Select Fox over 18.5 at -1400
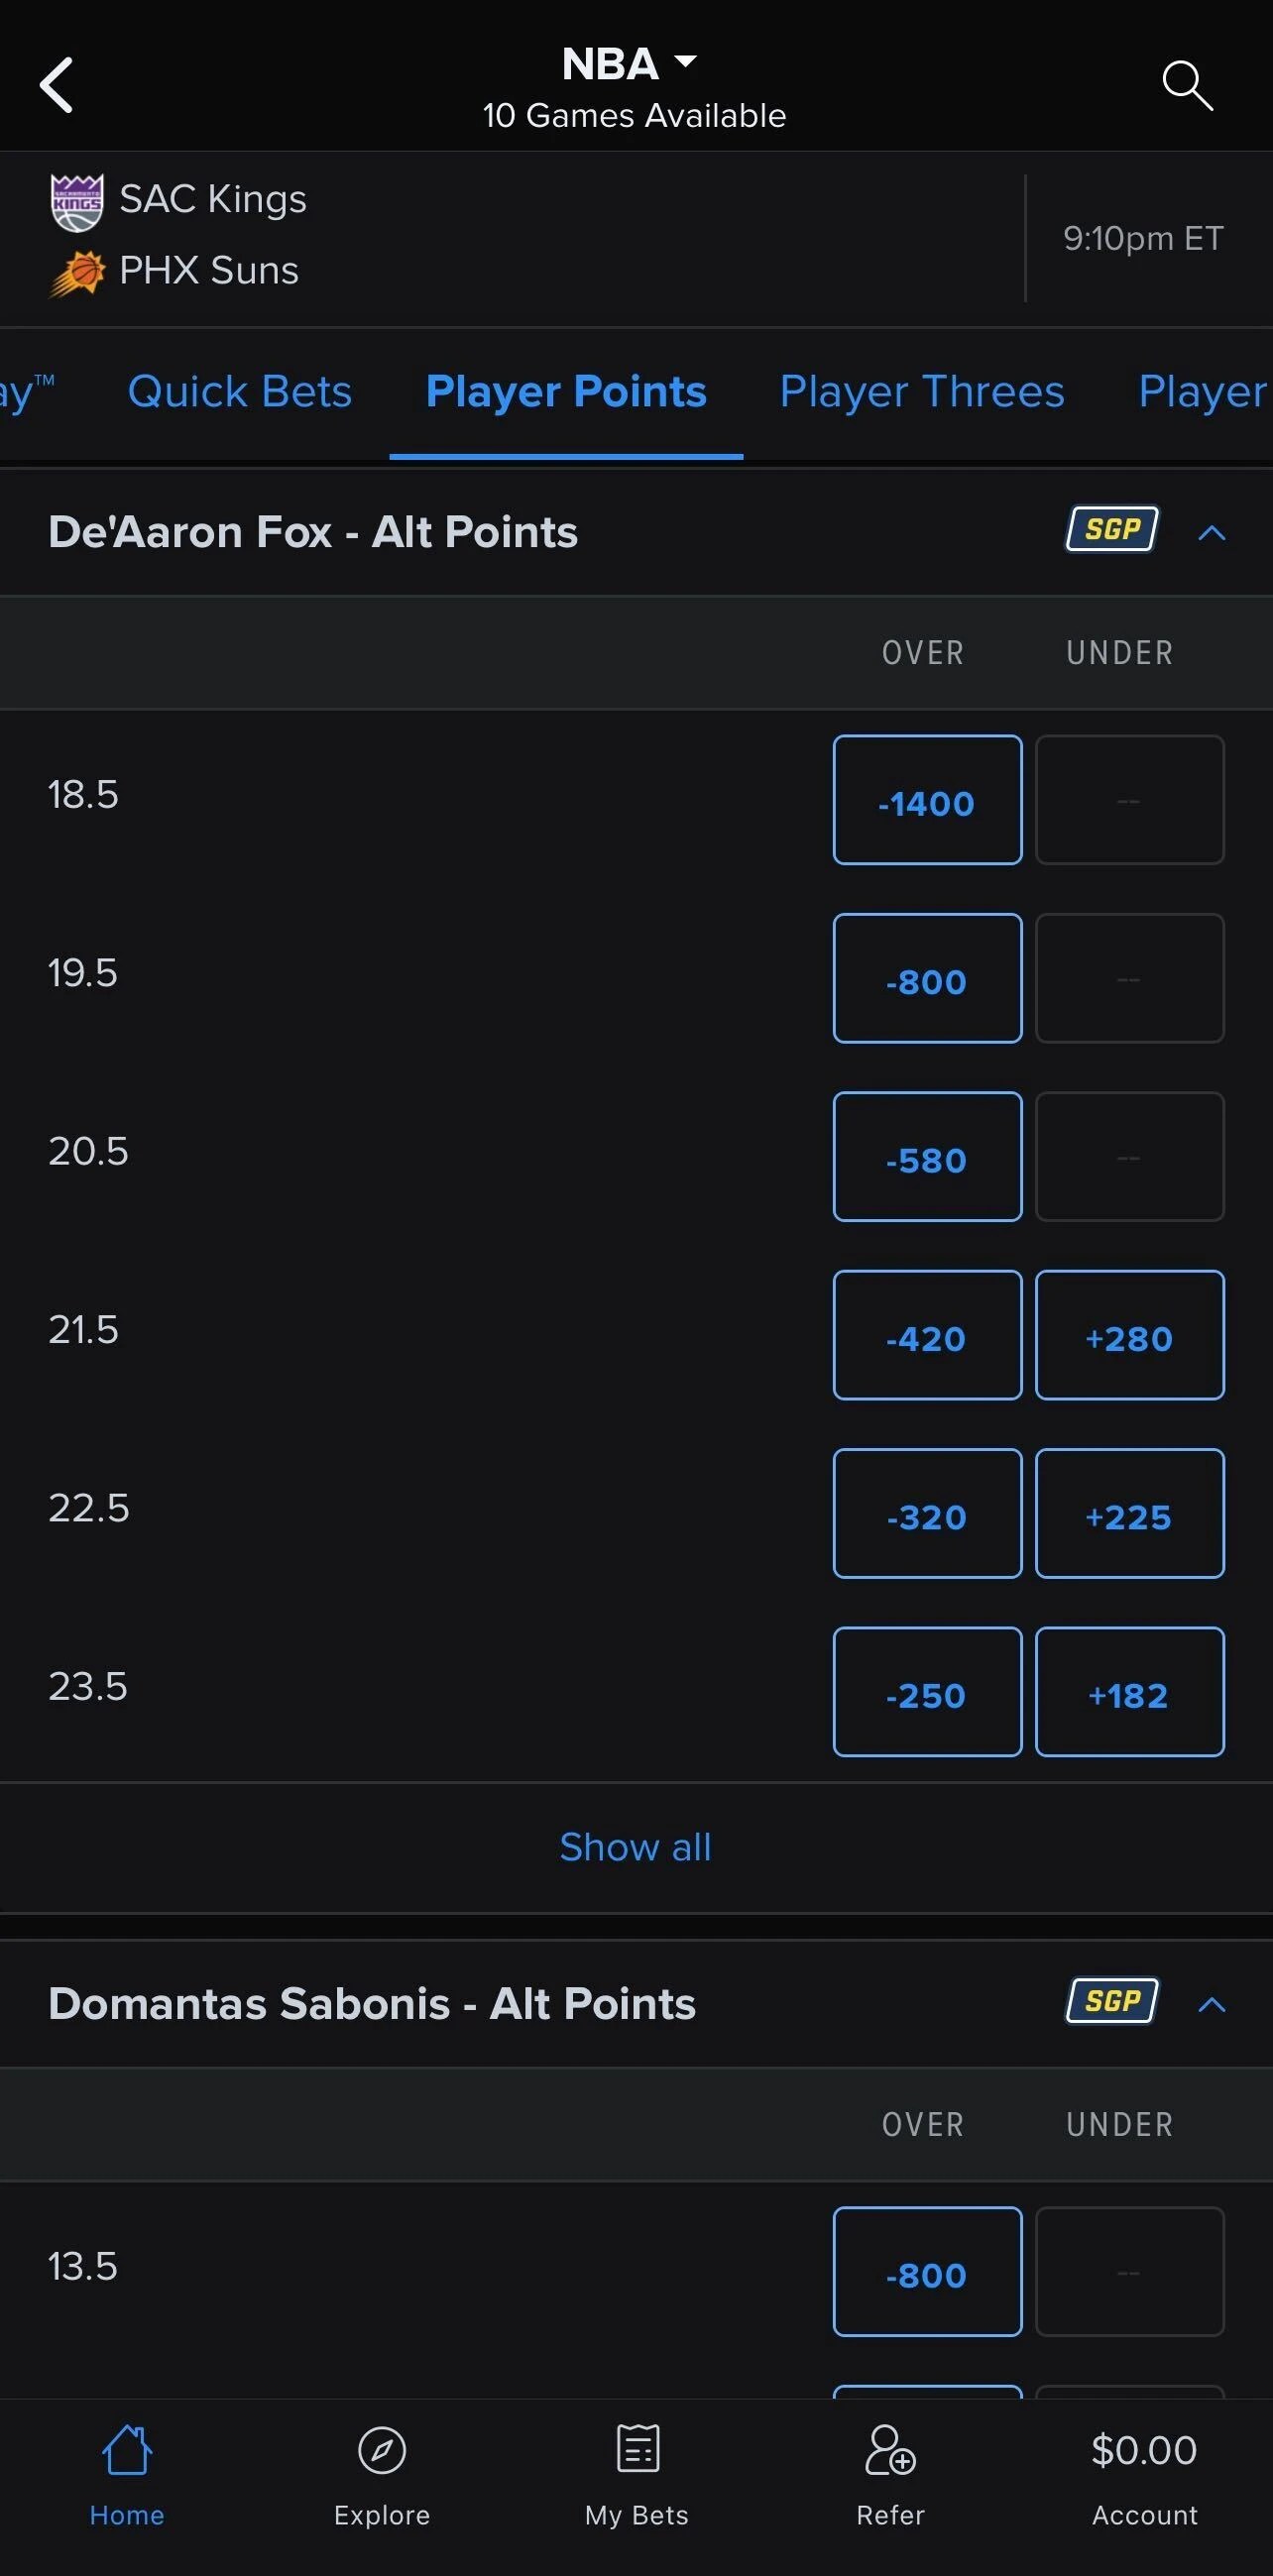Screen dimensions: 1273x2576 pyautogui.click(x=927, y=800)
